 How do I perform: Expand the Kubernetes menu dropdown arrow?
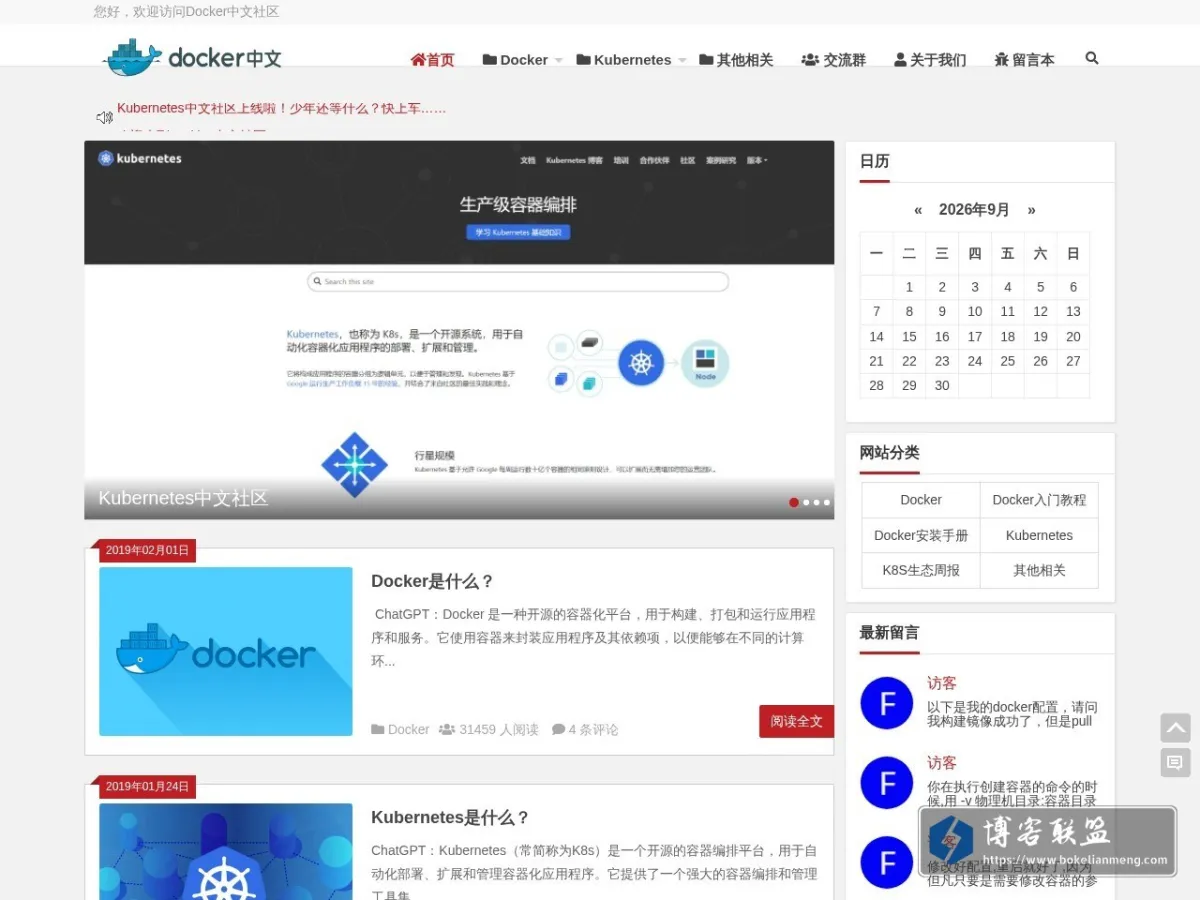[682, 60]
